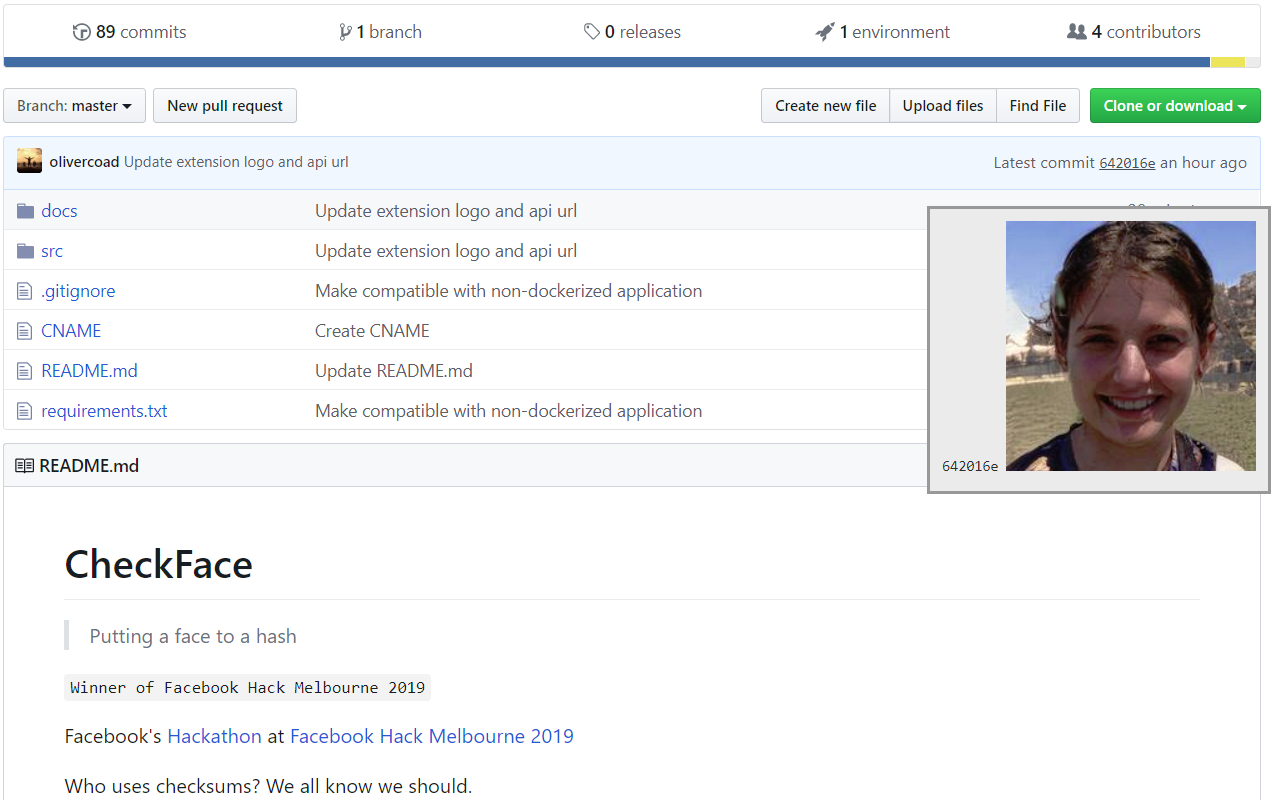The image size is (1280, 800).
Task: Click the .gitignore file icon
Action: 25,291
